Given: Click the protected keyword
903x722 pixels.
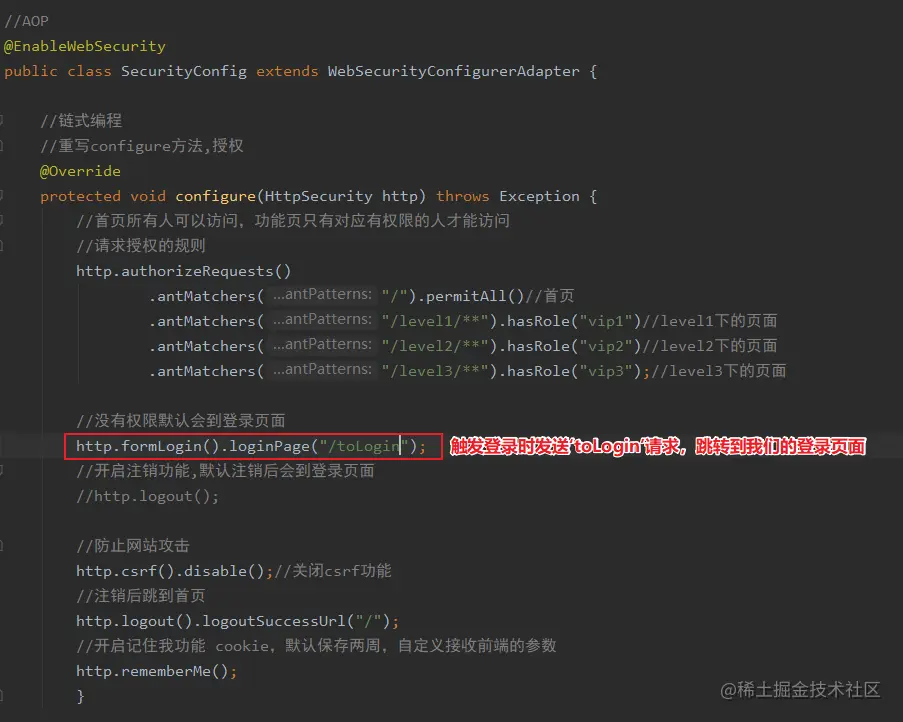Looking at the screenshot, I should pos(80,196).
